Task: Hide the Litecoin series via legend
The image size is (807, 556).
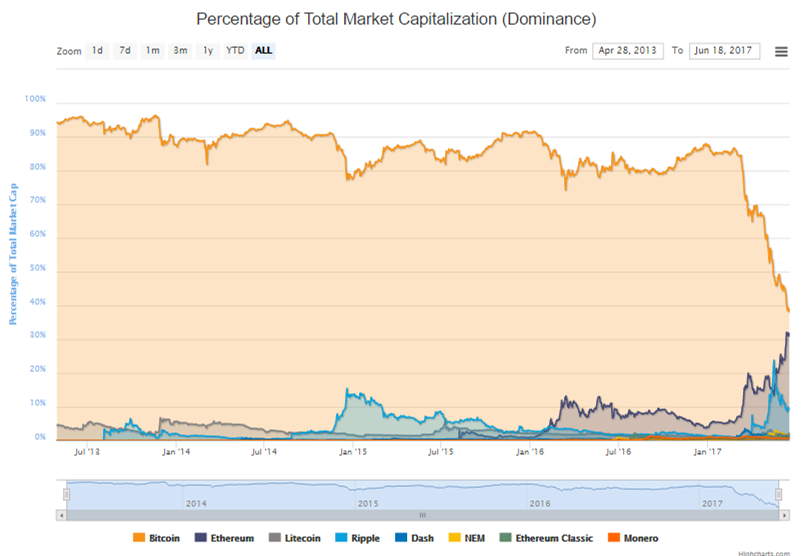Action: tap(303, 538)
